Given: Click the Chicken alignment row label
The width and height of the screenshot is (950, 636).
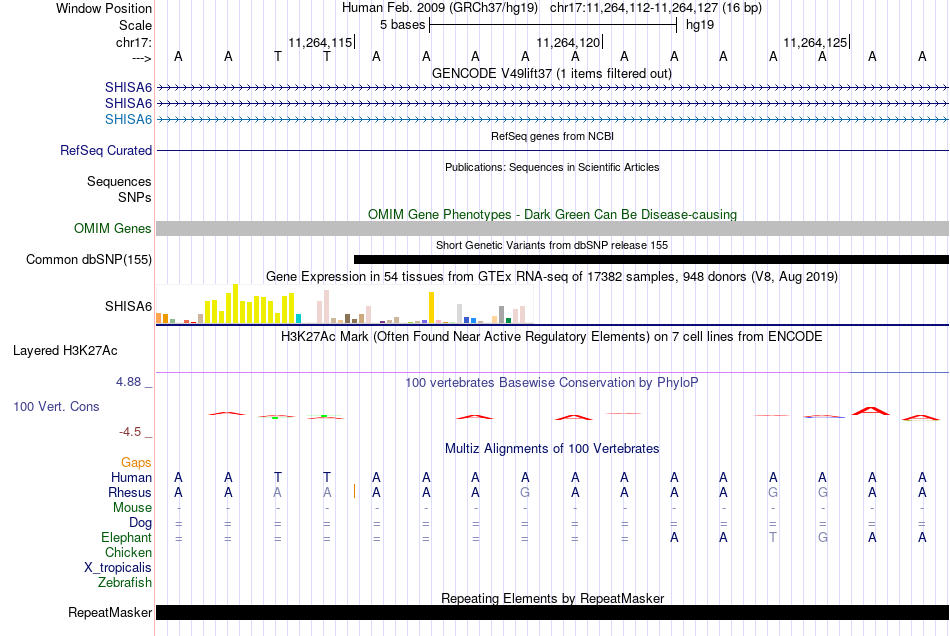Looking at the screenshot, I should click(x=128, y=552).
